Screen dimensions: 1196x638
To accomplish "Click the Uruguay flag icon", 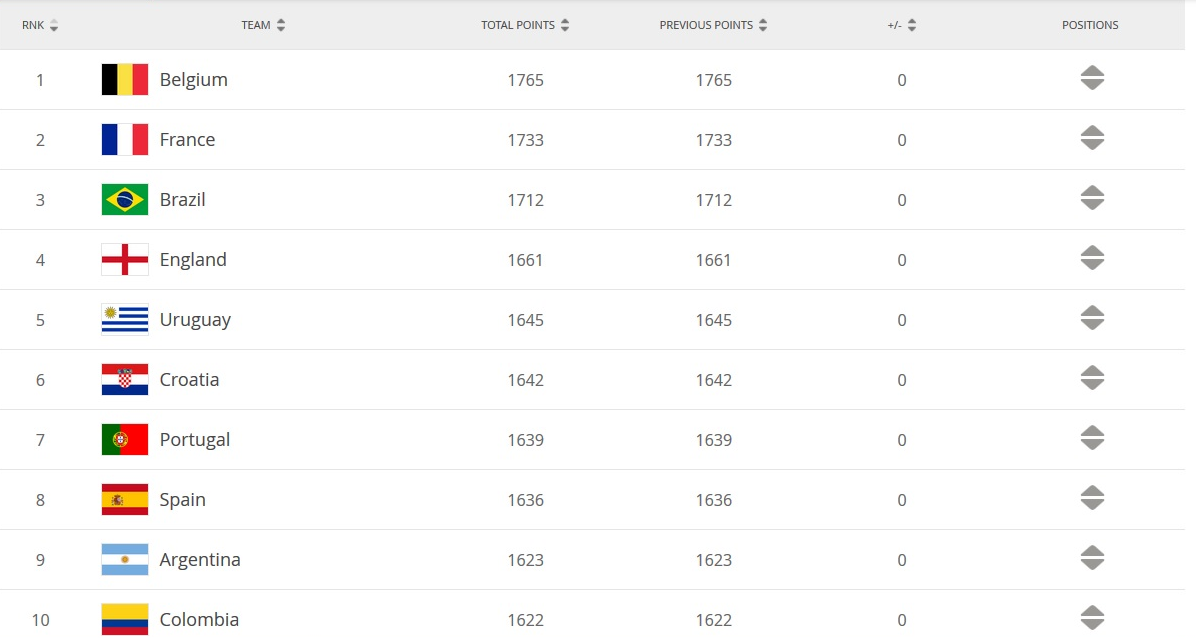I will (125, 320).
